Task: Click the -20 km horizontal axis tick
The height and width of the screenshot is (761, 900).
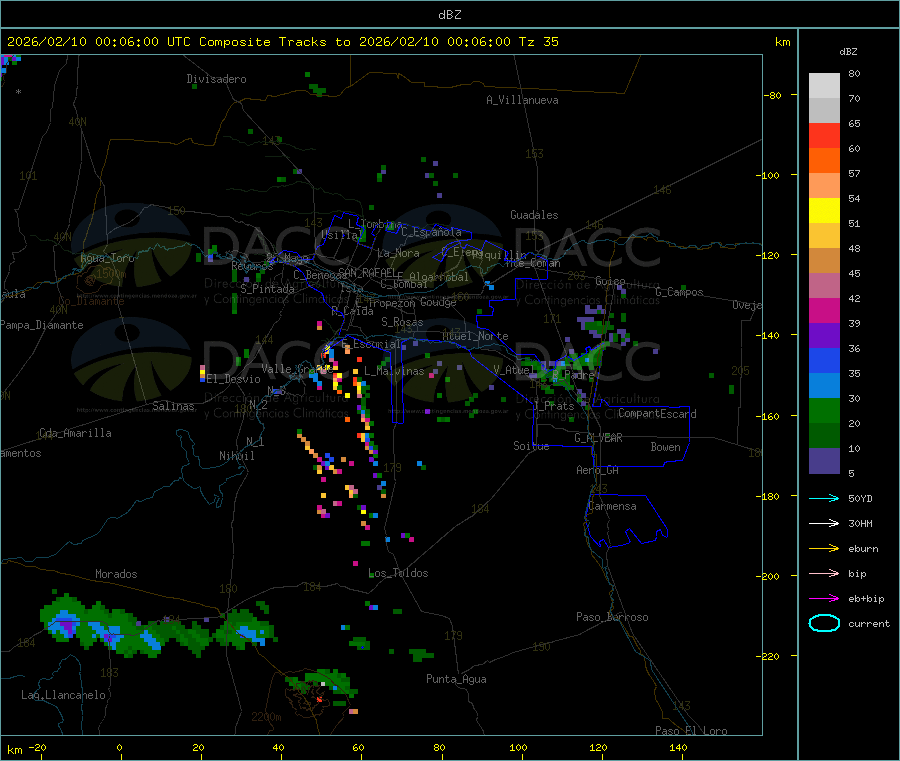Action: coord(37,747)
